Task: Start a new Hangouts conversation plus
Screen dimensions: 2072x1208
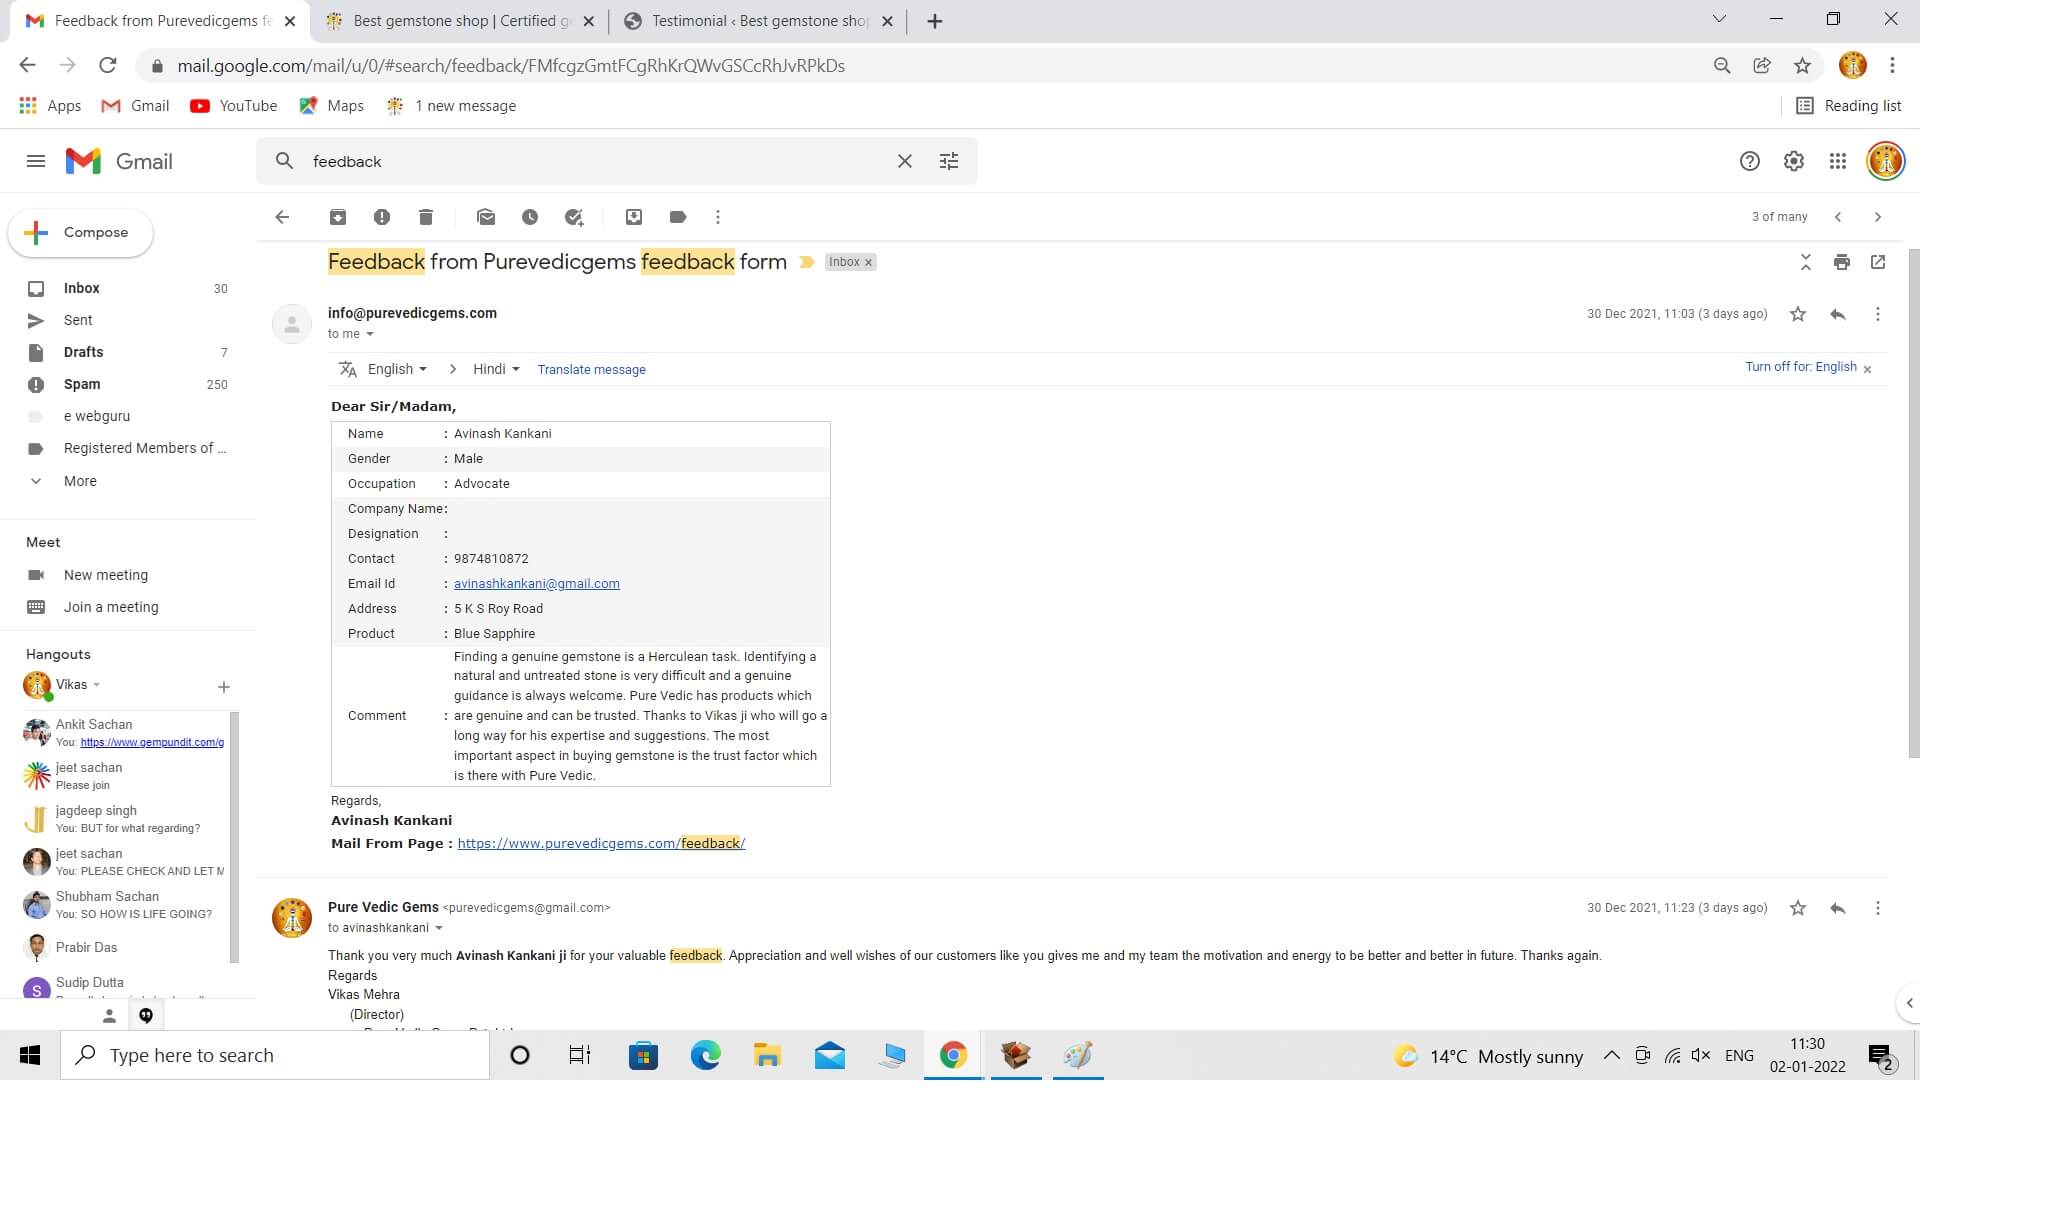Action: click(x=224, y=687)
